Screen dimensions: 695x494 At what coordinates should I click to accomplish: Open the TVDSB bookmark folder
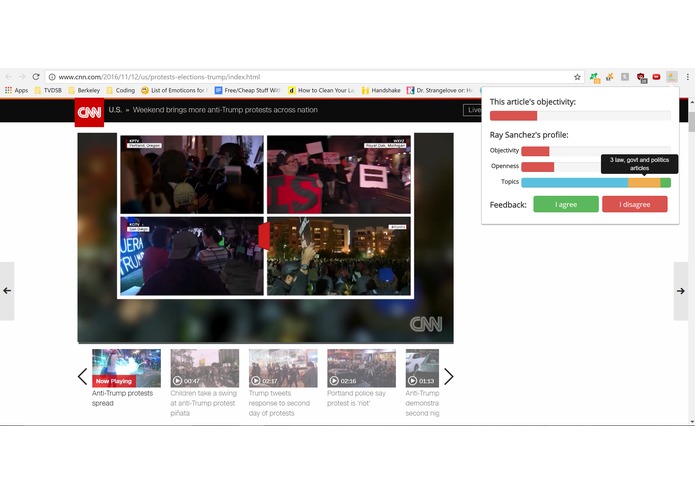point(48,90)
